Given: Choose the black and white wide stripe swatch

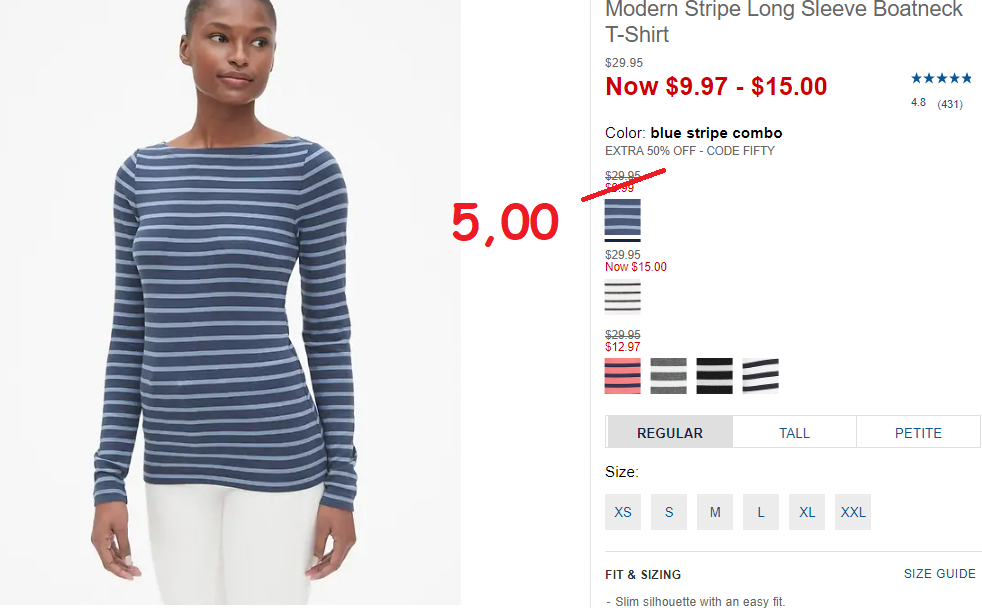Looking at the screenshot, I should [715, 376].
